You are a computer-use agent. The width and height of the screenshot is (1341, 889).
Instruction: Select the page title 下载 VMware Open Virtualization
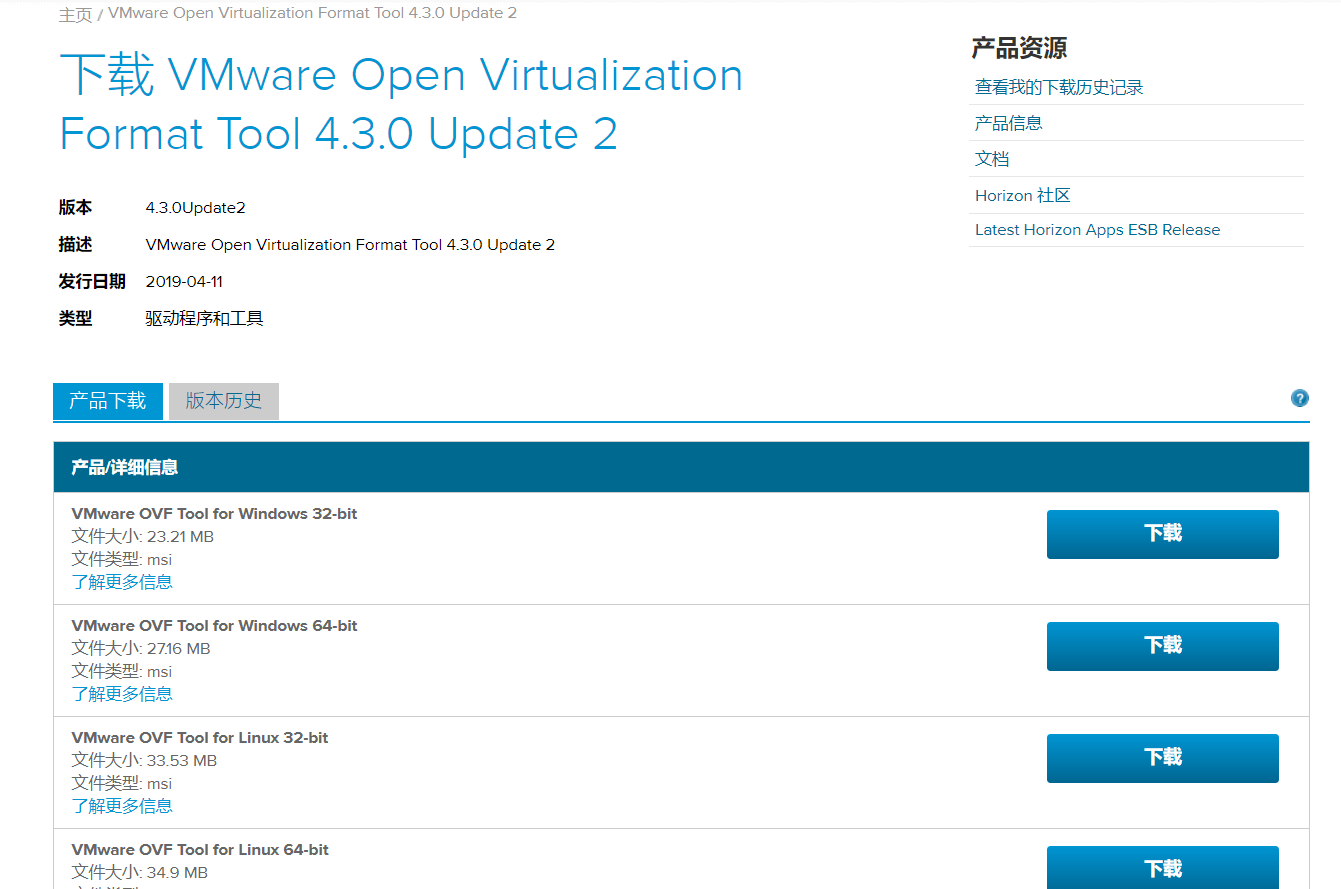click(401, 104)
